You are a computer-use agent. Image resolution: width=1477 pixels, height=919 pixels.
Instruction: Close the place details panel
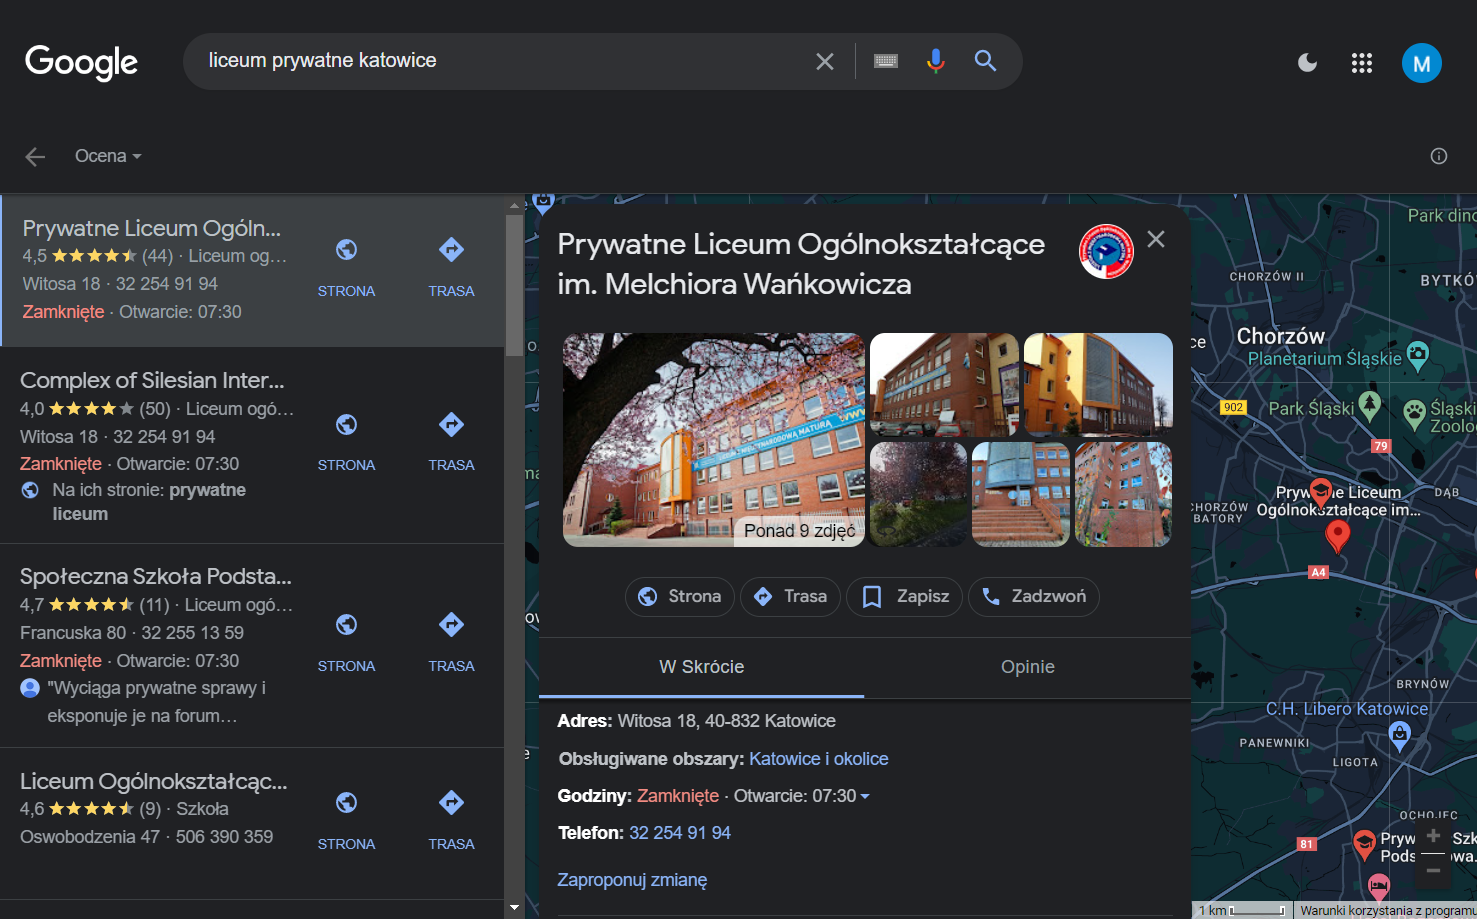(1156, 239)
